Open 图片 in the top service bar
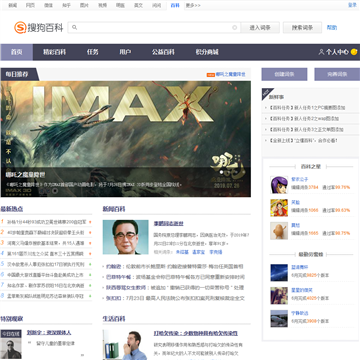 pos(84,5)
